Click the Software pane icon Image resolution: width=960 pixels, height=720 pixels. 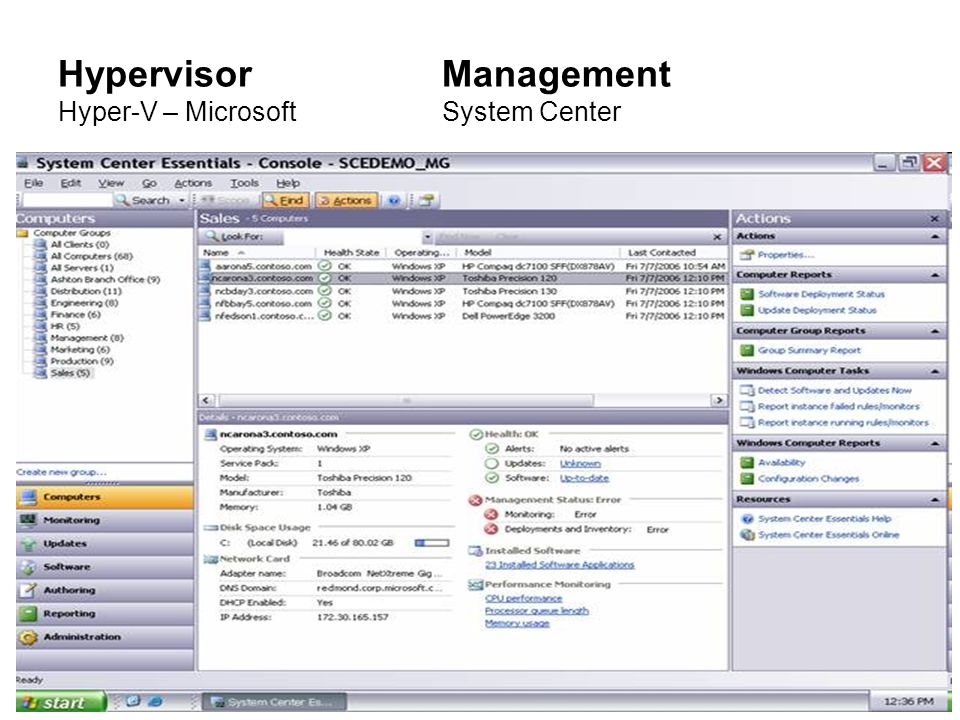28,567
